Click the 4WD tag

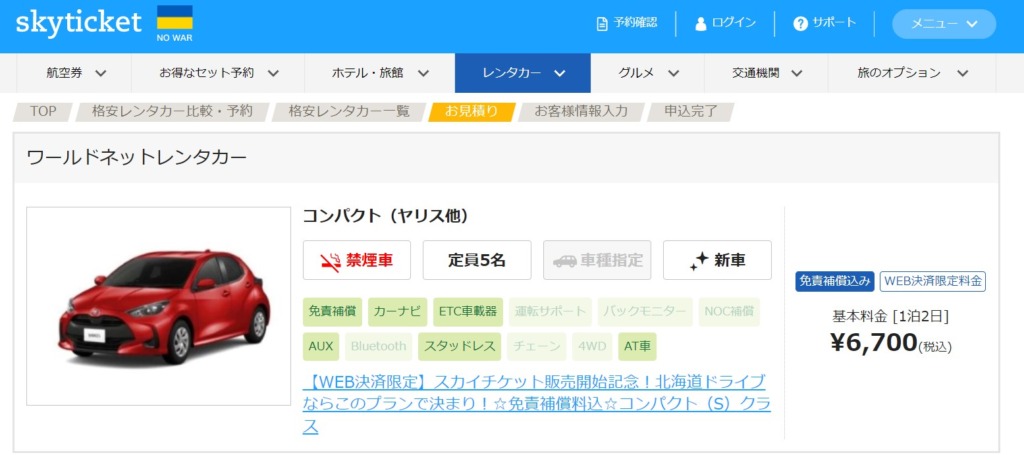click(x=592, y=347)
